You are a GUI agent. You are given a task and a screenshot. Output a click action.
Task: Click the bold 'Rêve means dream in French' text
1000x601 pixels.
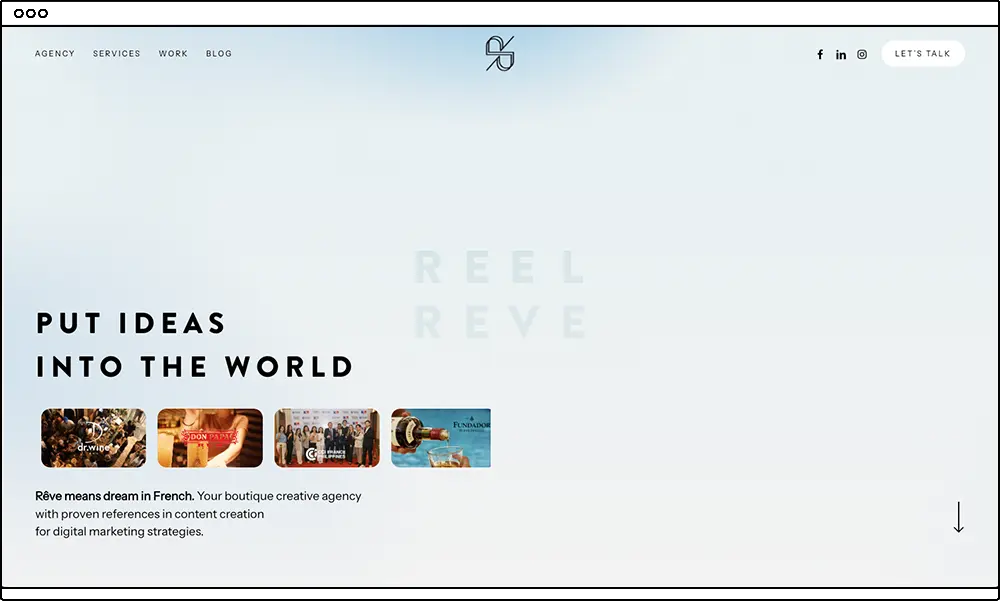pos(114,496)
